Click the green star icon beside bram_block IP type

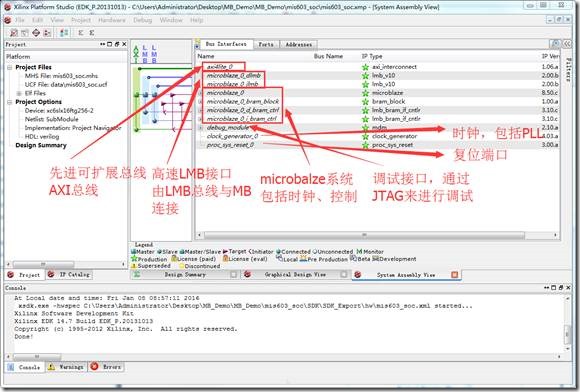pos(365,102)
